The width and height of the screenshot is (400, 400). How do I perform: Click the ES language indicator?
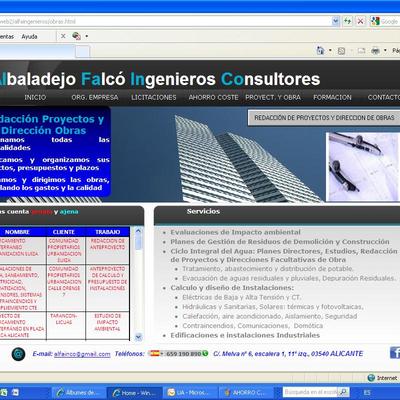tap(367, 392)
